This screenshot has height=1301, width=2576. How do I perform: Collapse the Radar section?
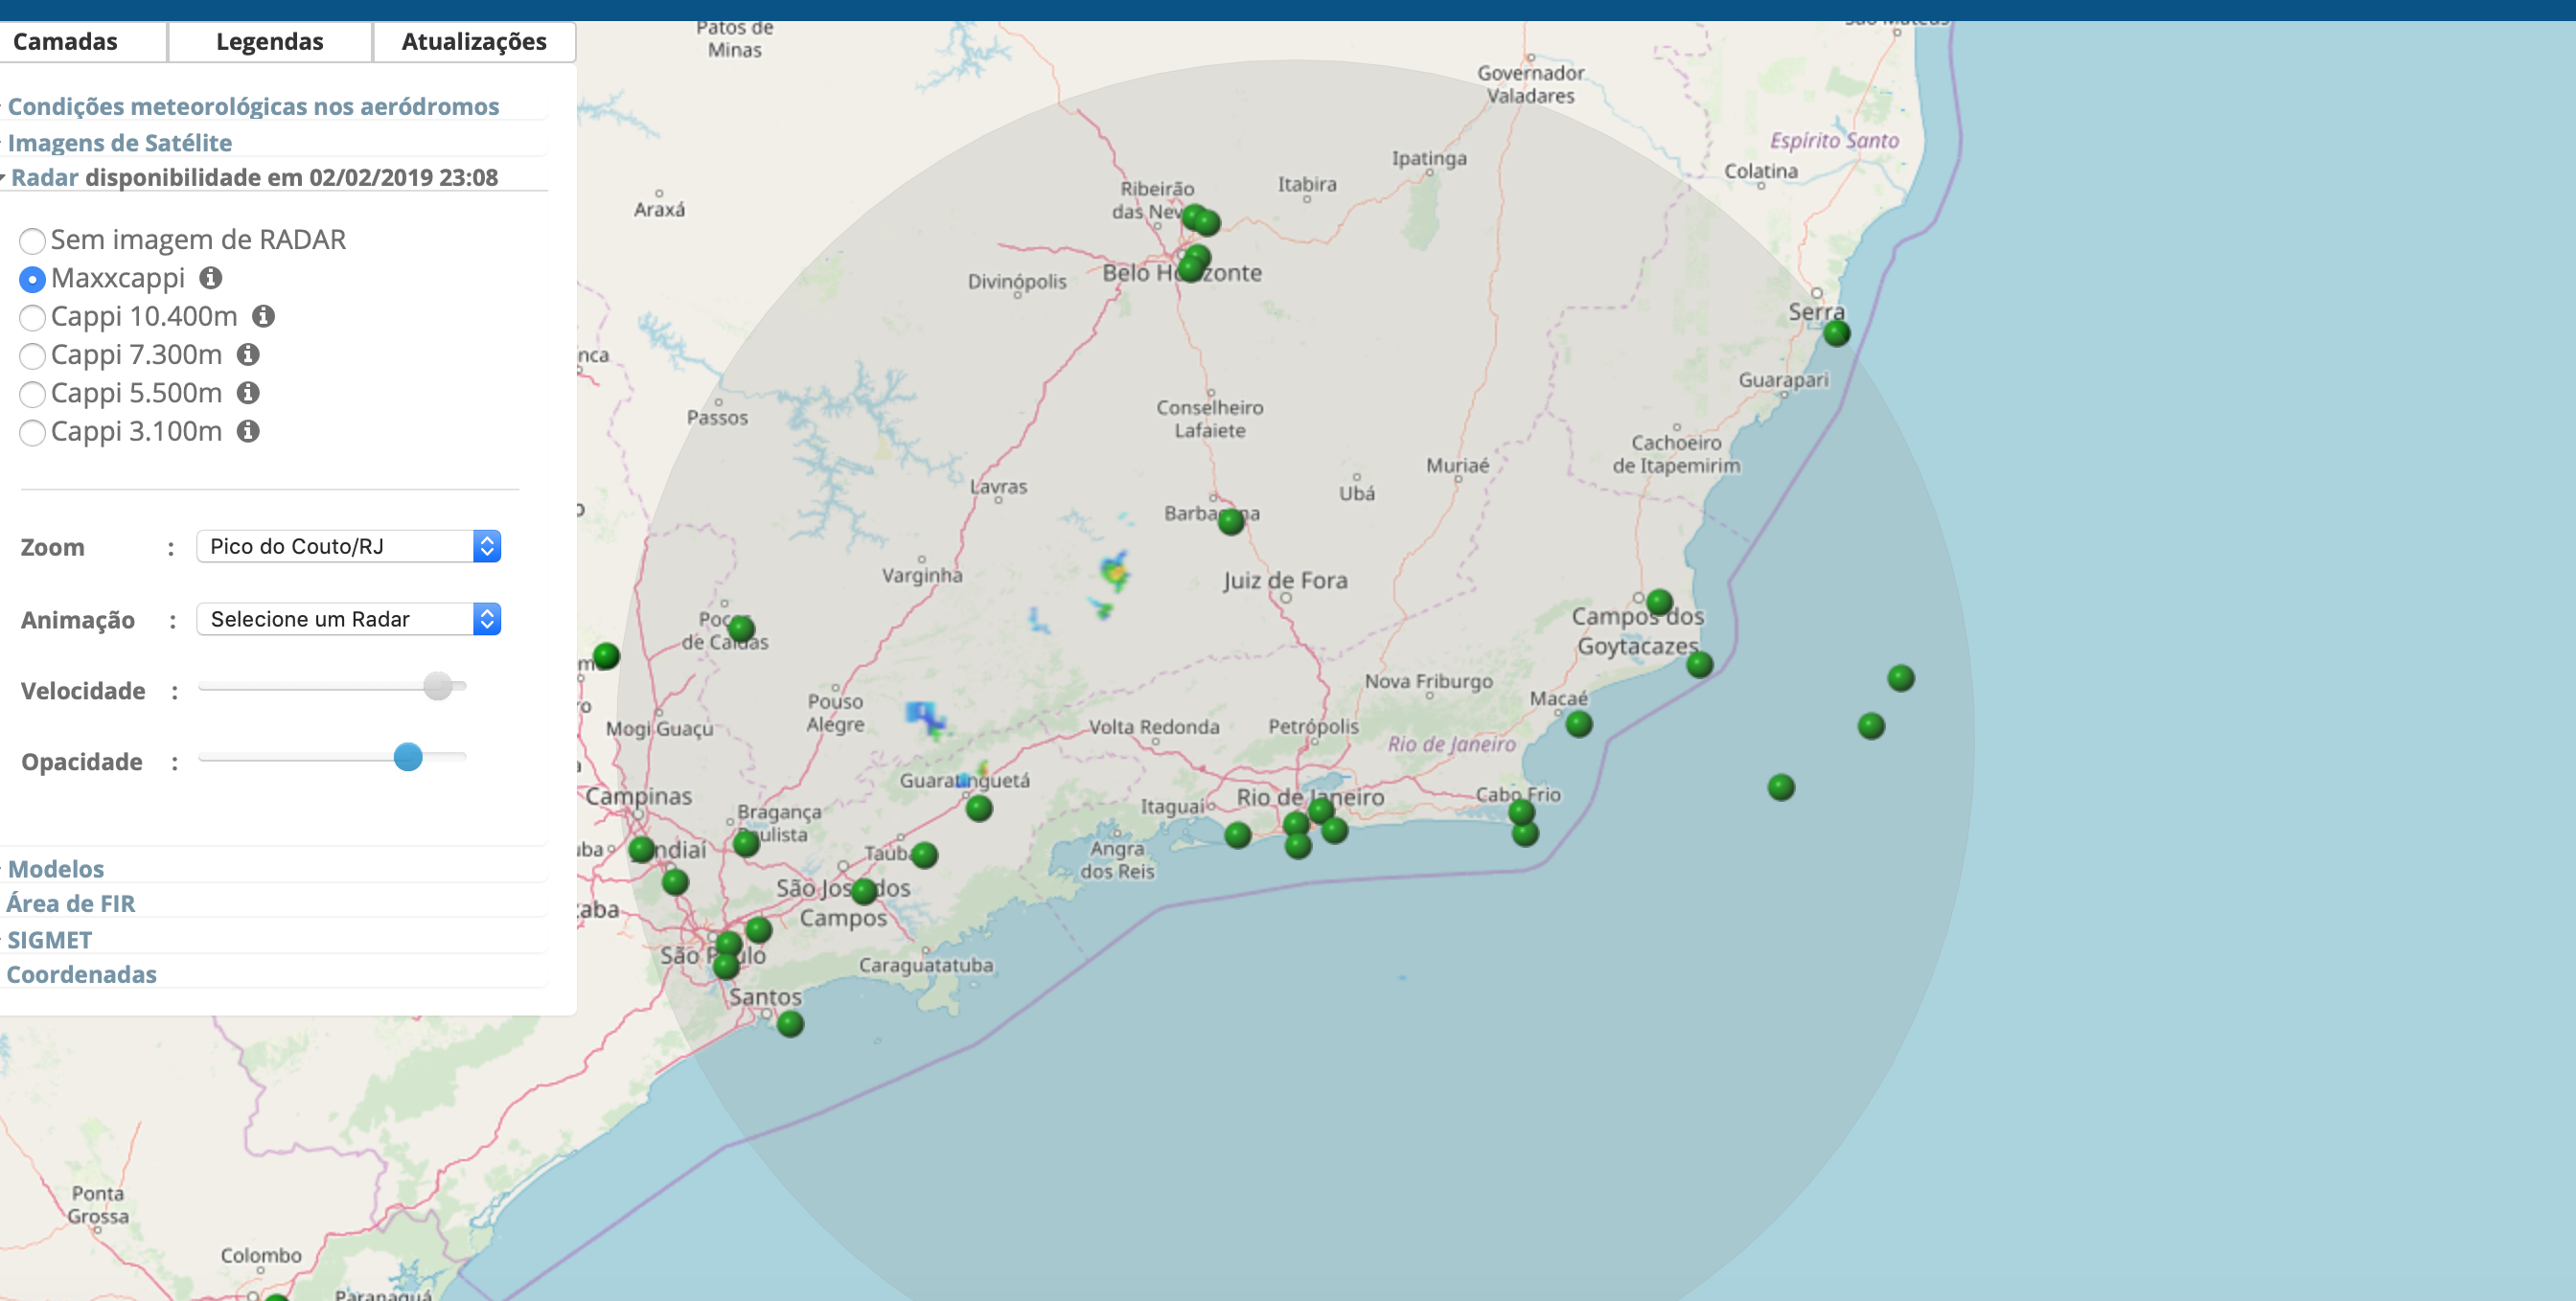pos(44,177)
